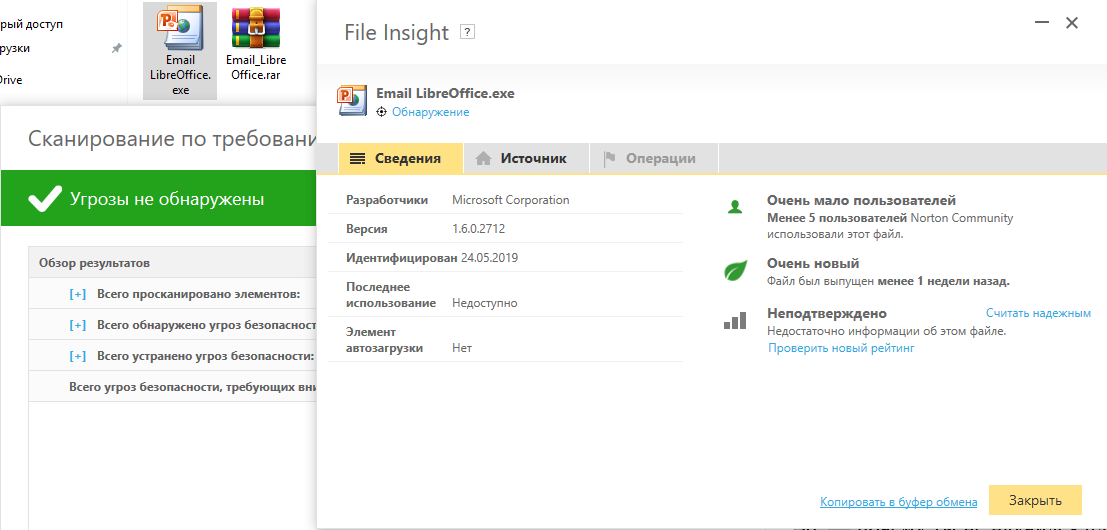The width and height of the screenshot is (1107, 530).
Task: Click the date 24.05.2019
Action: [x=490, y=258]
